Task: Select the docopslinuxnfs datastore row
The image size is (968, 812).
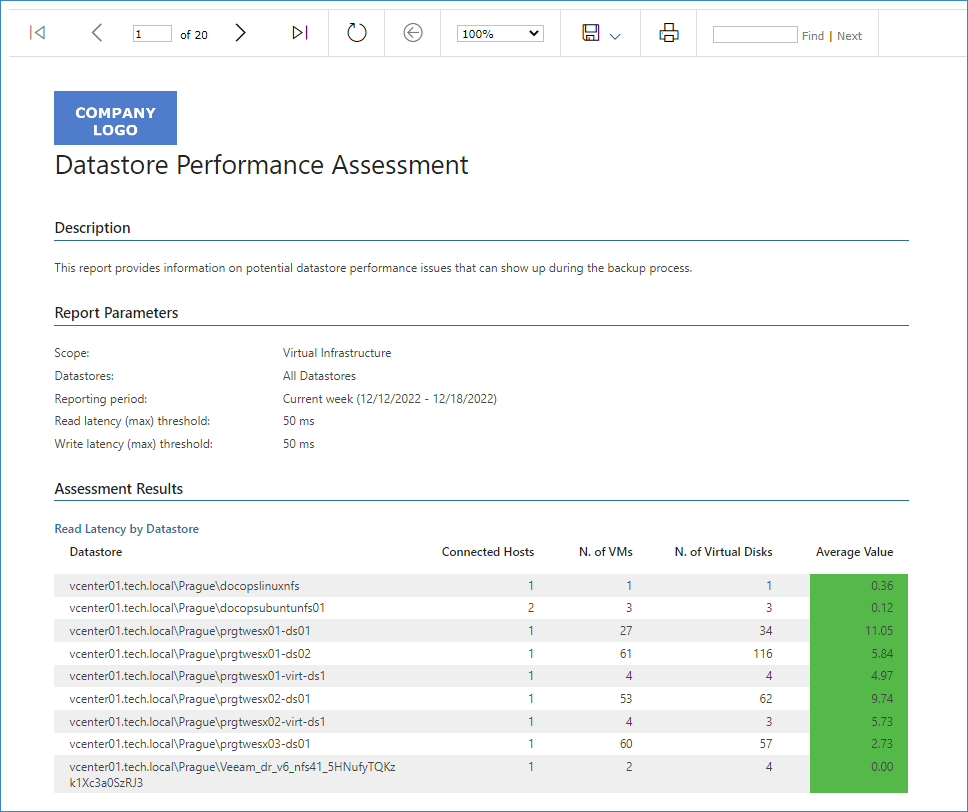Action: [481, 585]
